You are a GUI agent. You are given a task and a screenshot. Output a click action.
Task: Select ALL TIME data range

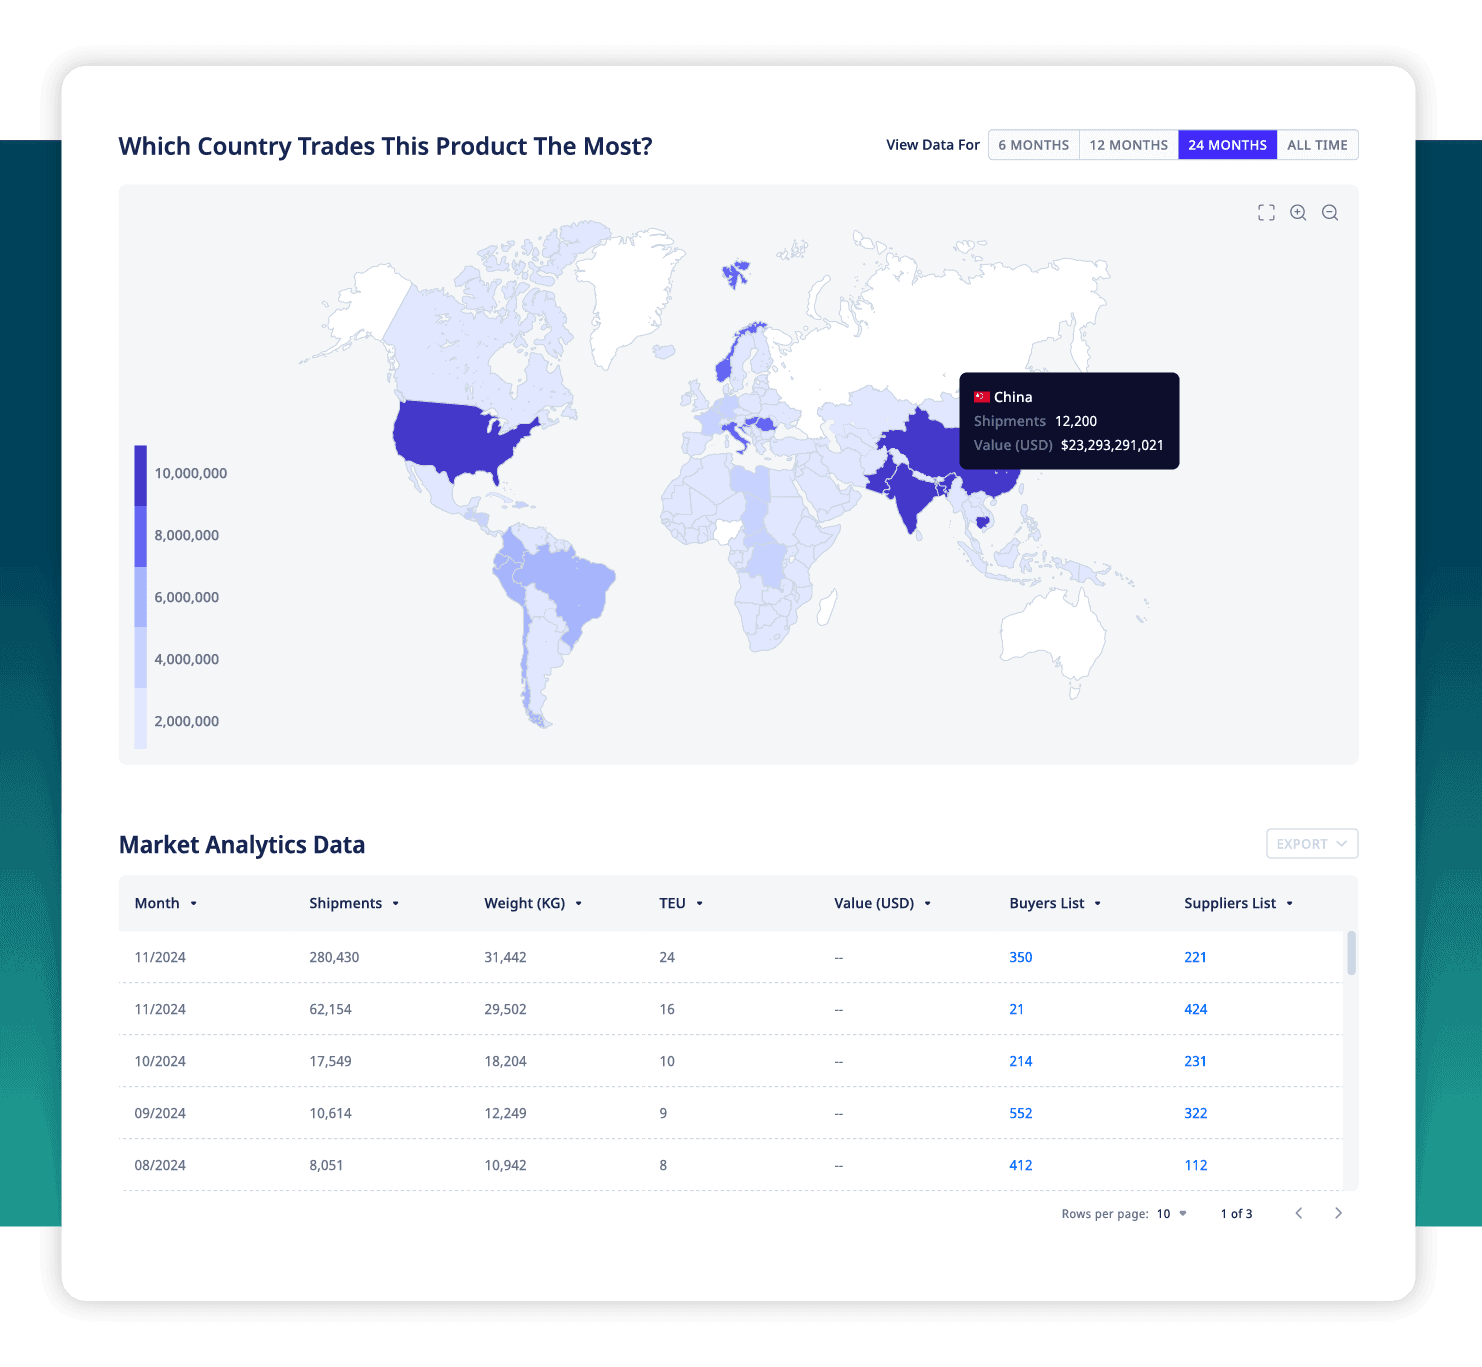(1317, 145)
